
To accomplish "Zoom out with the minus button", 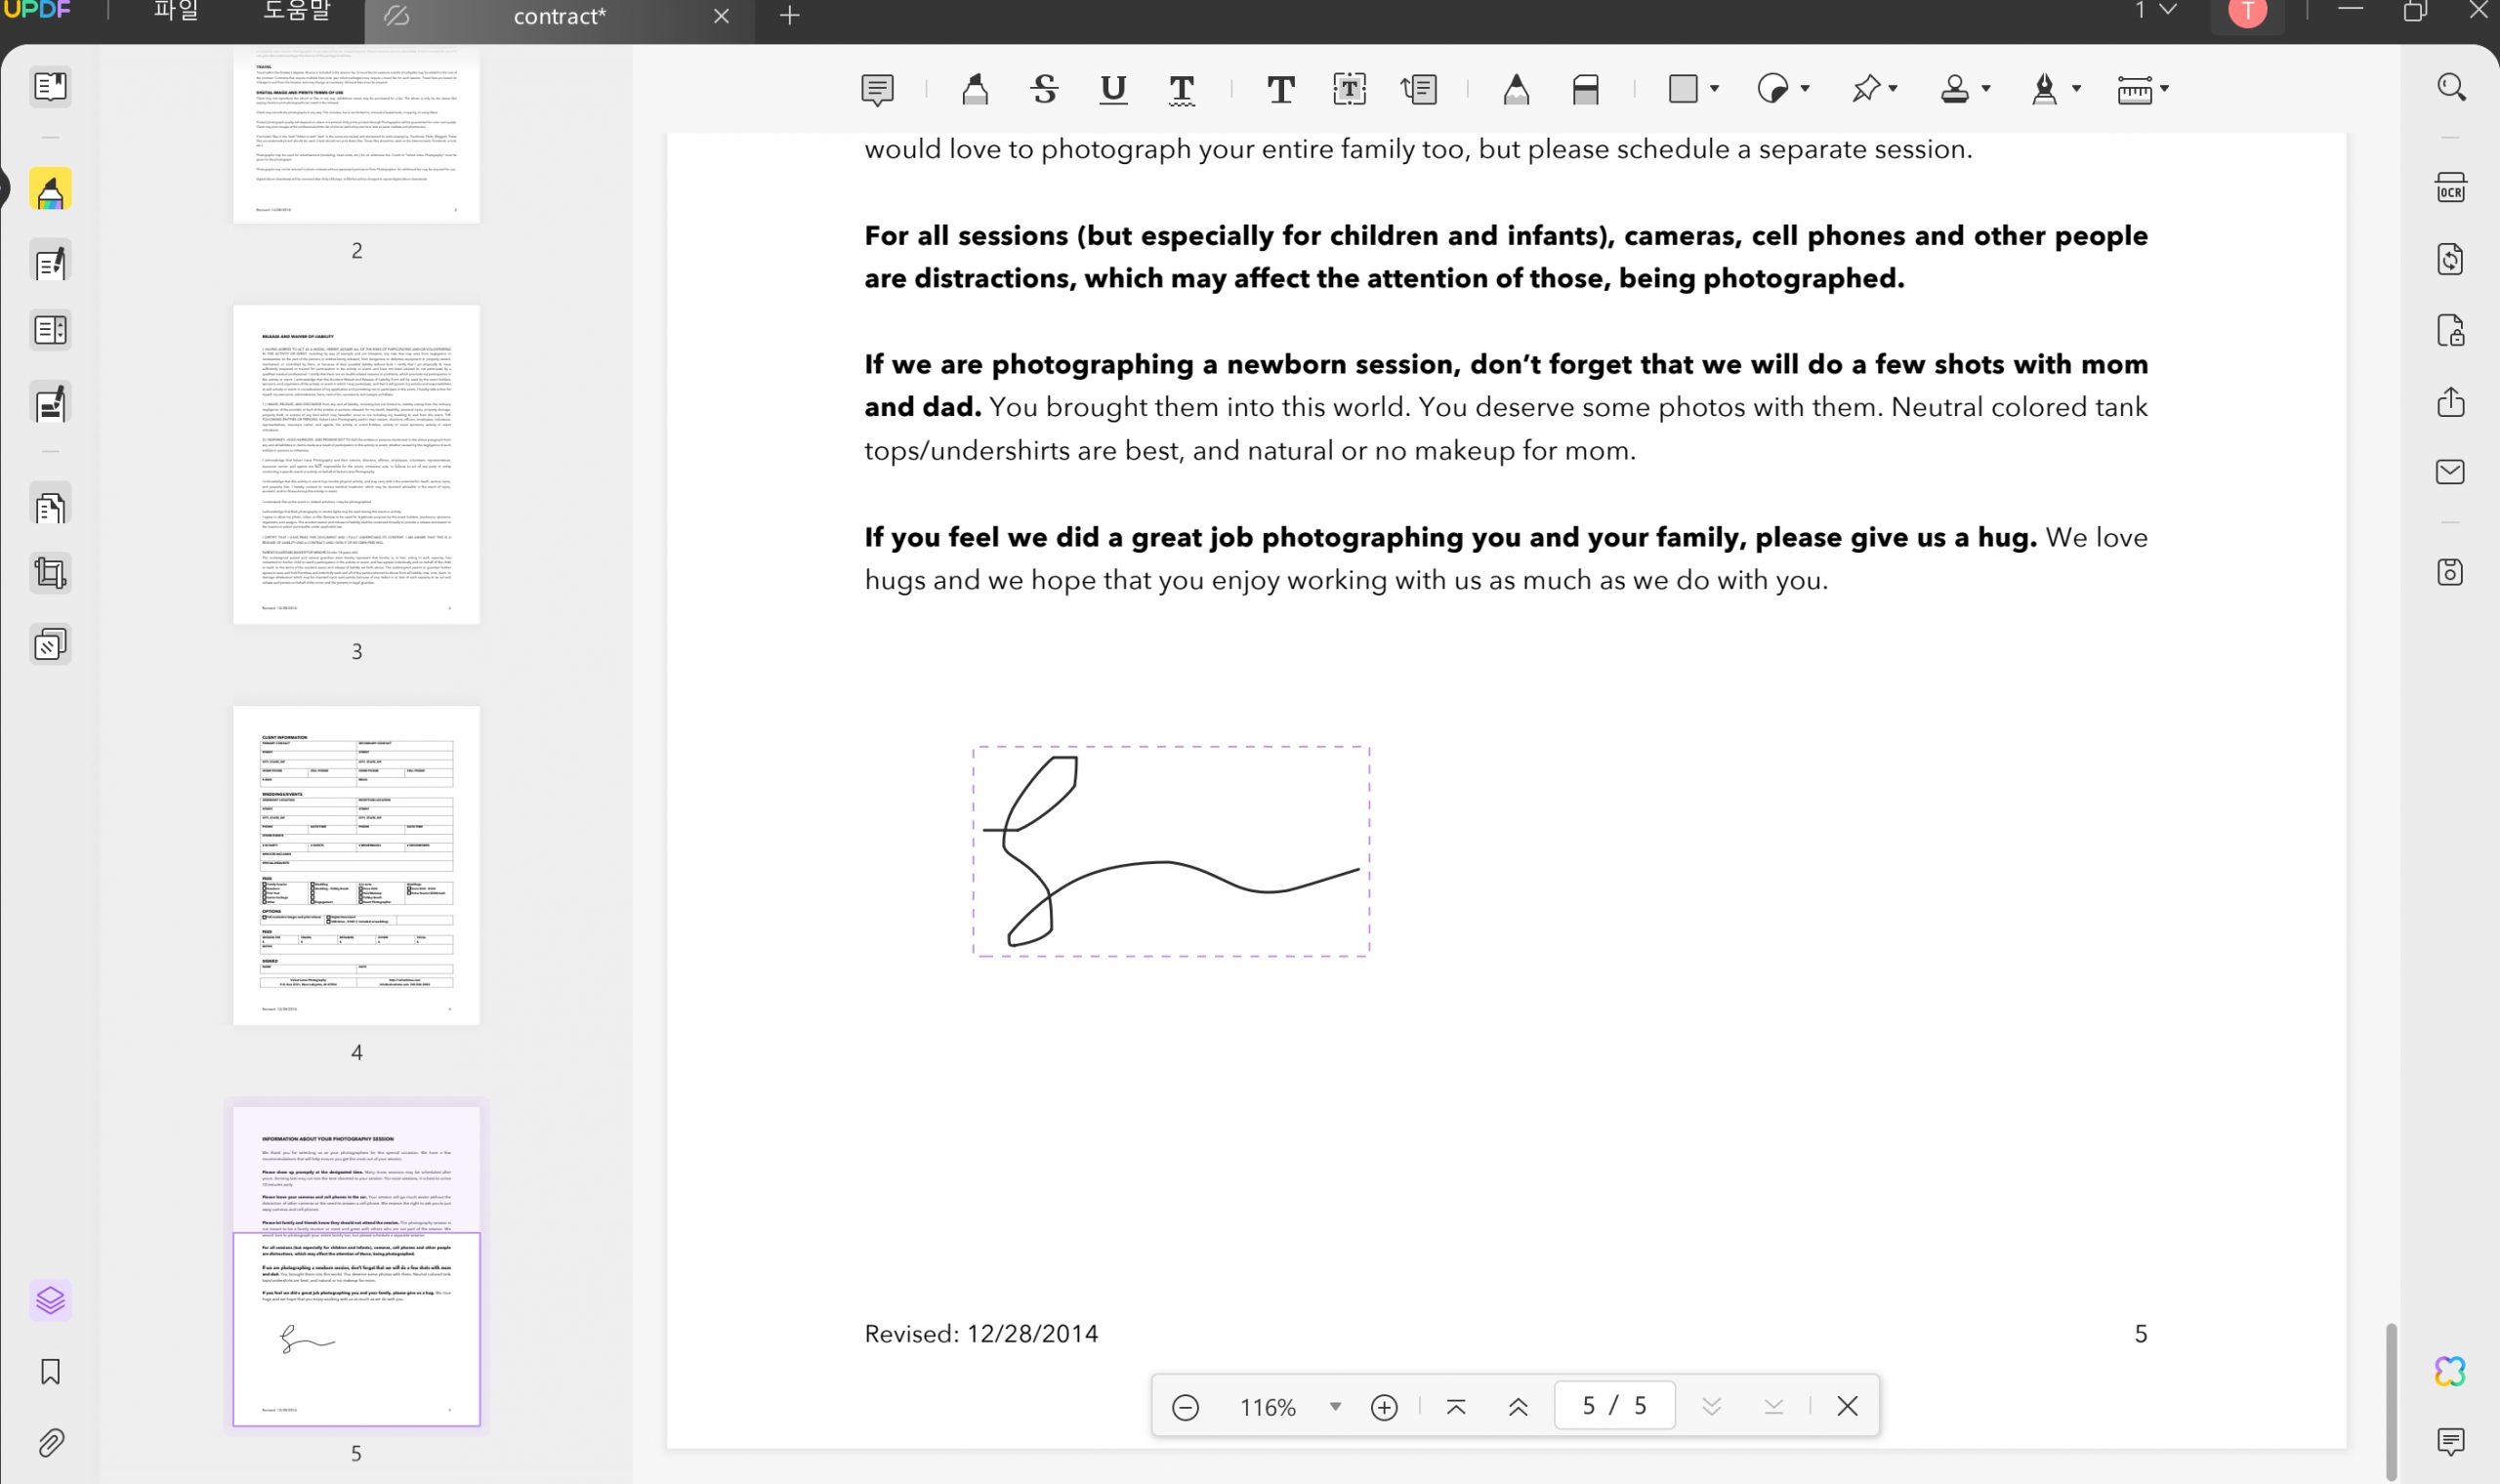I will point(1185,1408).
